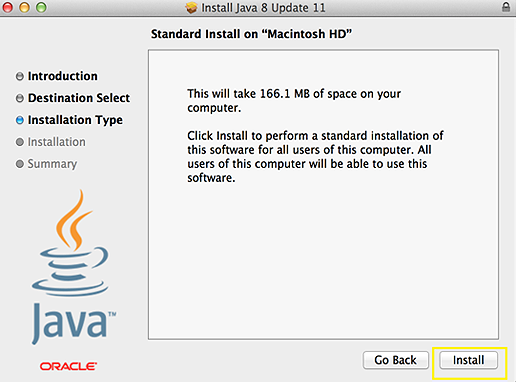Click the Summary step bullet

tap(20, 164)
